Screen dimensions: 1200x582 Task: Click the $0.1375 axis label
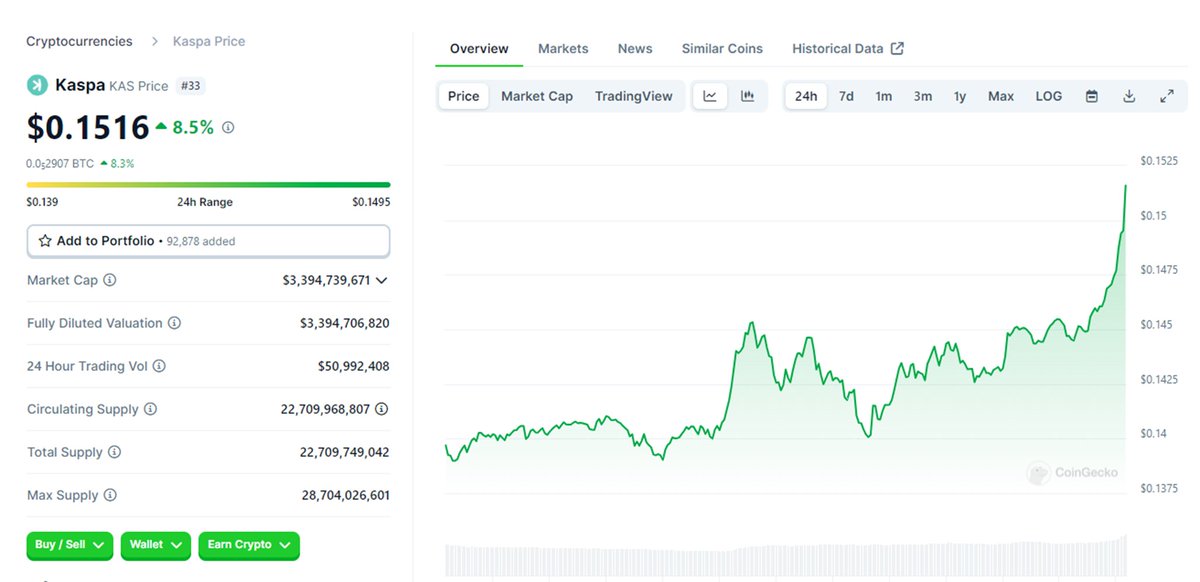[x=1159, y=488]
